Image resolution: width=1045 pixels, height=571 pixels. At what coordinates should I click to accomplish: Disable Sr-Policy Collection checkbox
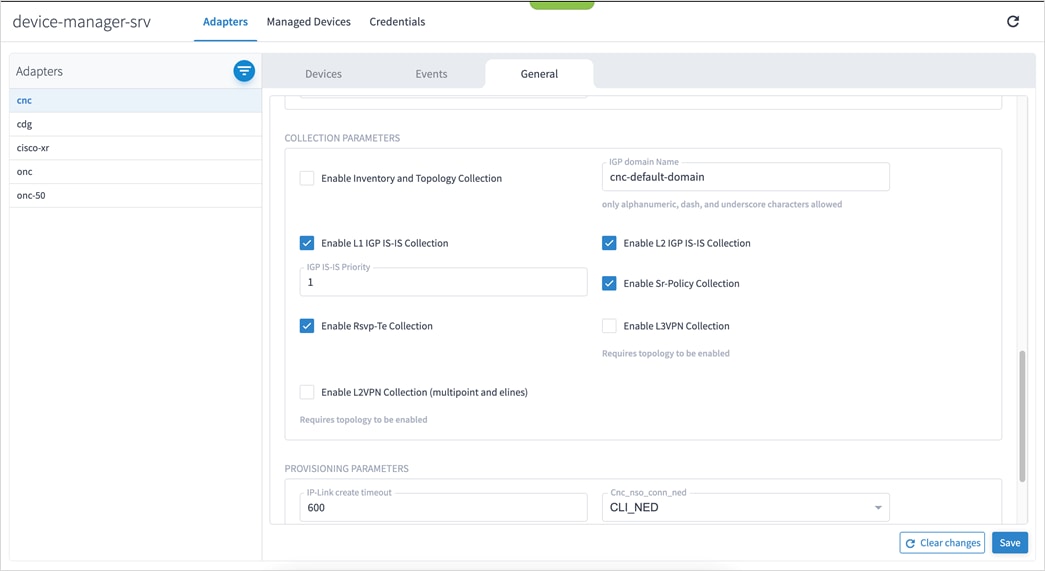point(609,284)
